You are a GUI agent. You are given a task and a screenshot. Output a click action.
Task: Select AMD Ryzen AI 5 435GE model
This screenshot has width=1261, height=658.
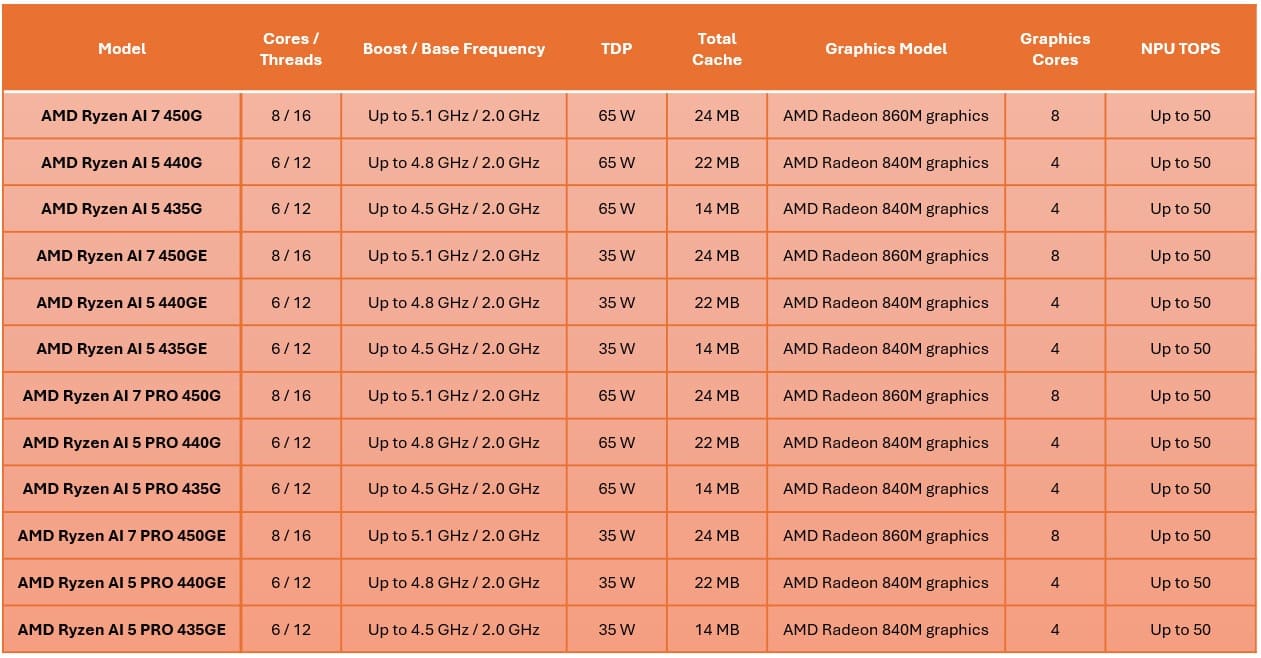(122, 349)
